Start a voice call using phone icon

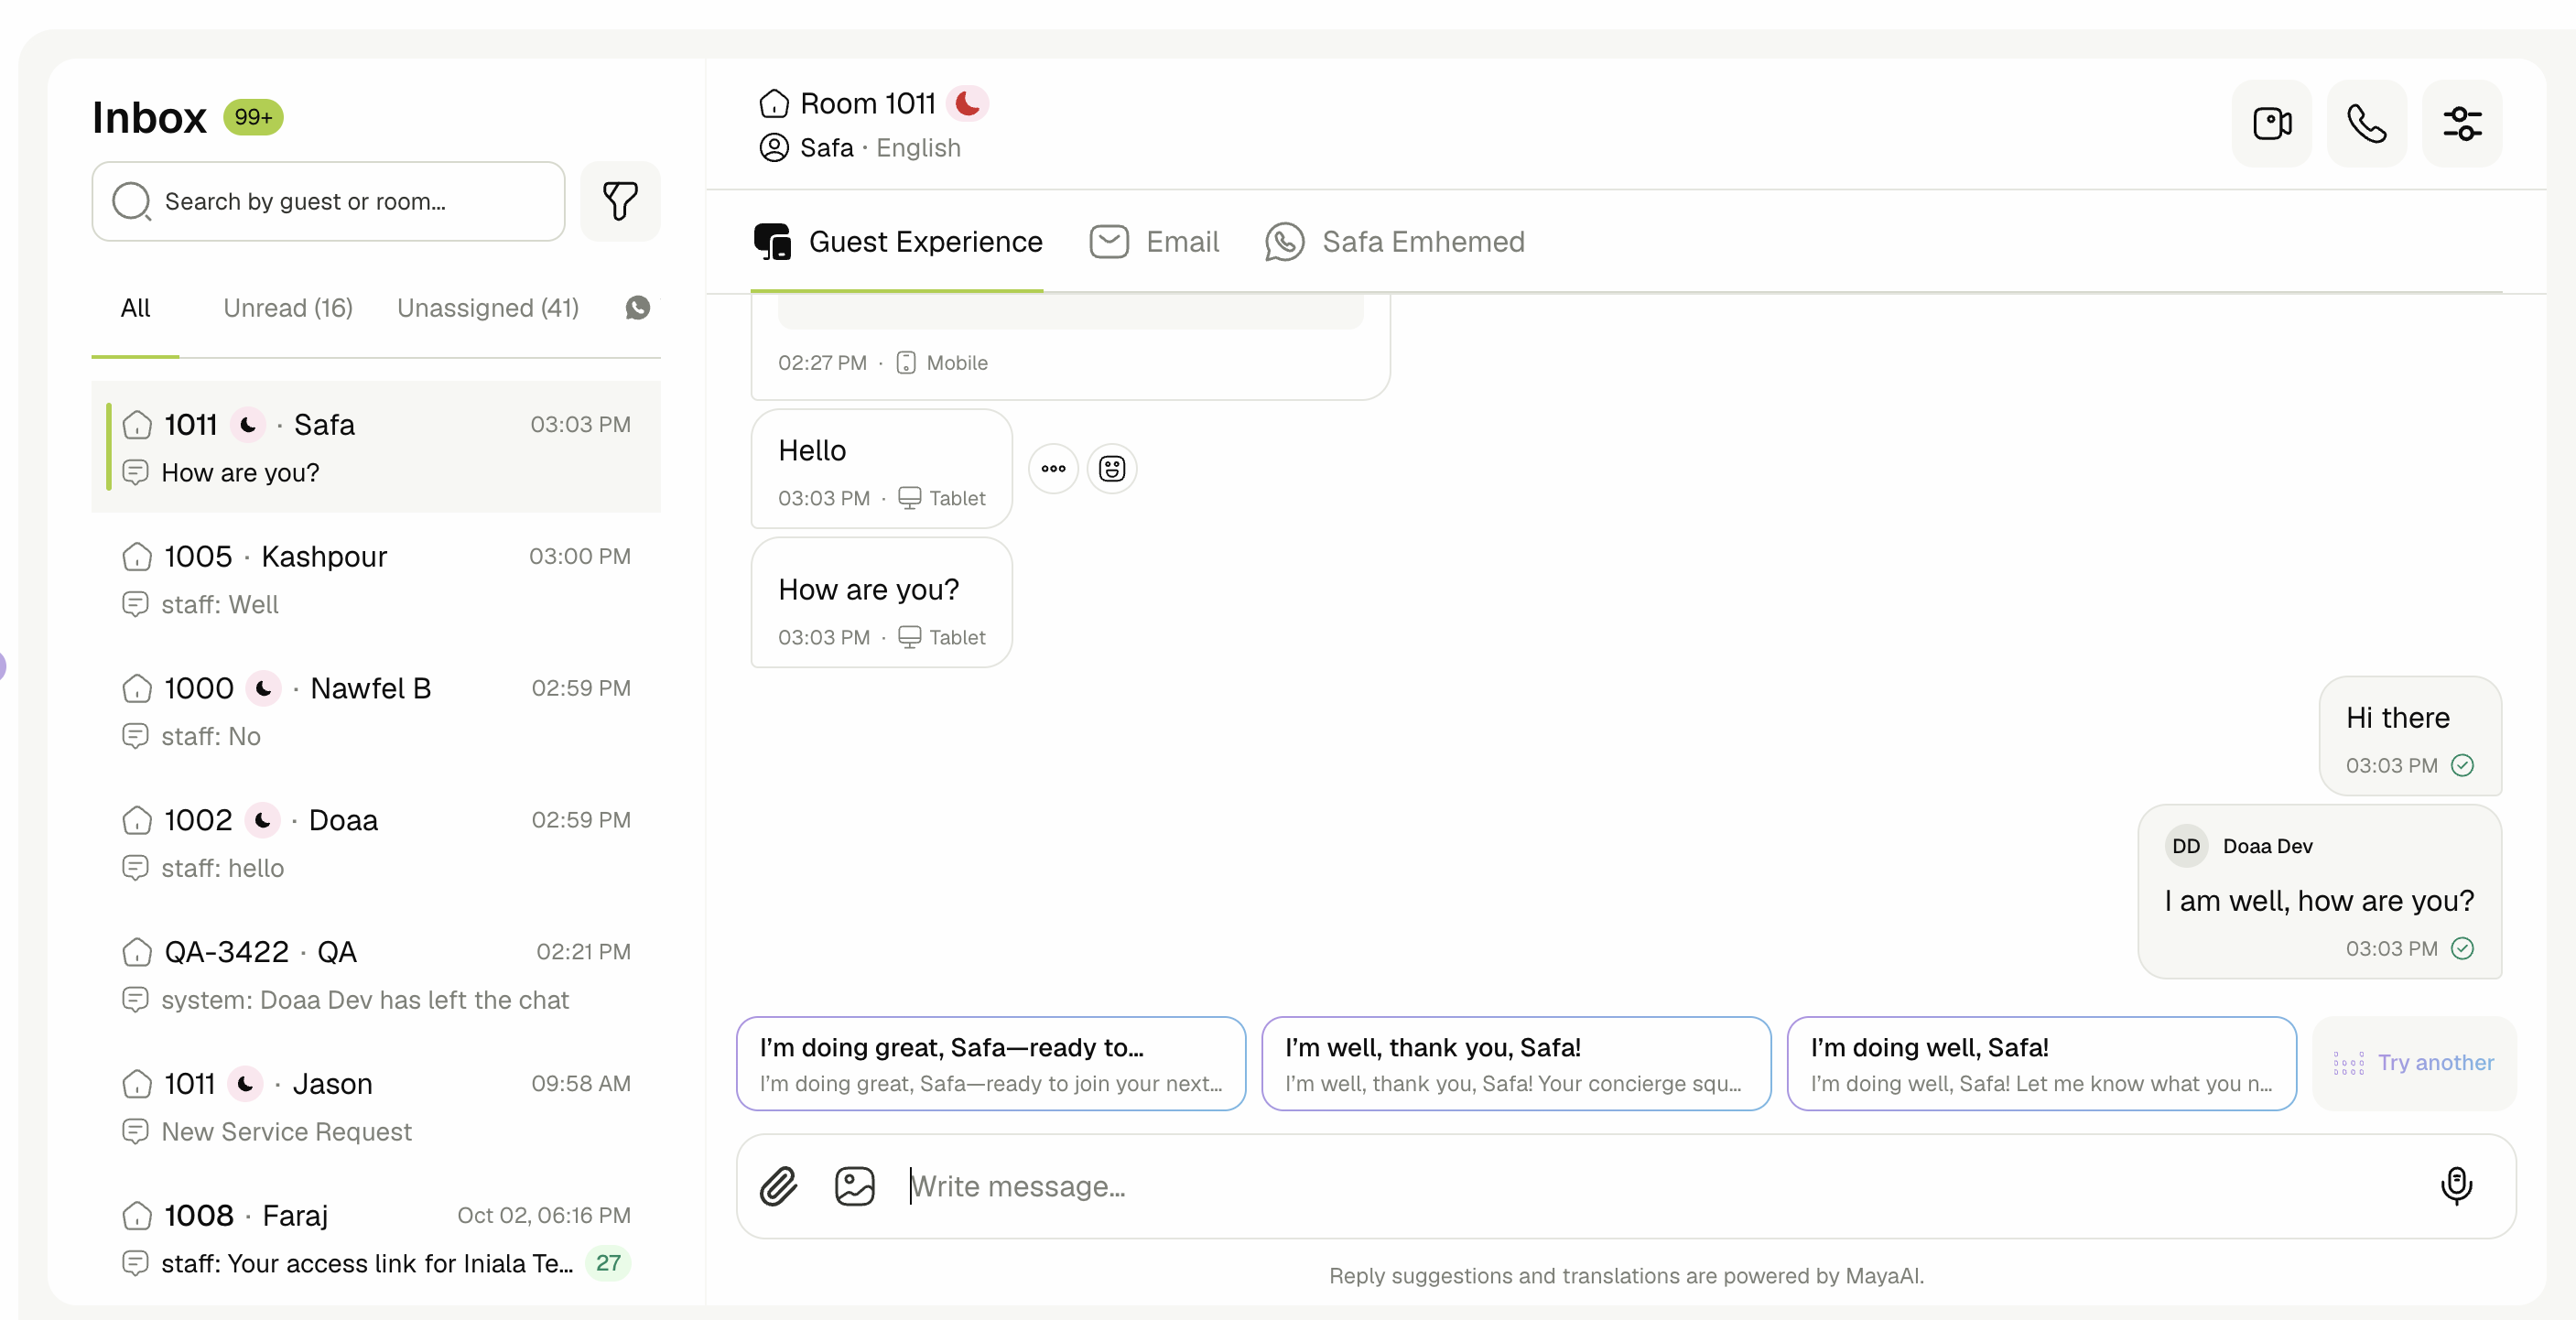(x=2366, y=124)
